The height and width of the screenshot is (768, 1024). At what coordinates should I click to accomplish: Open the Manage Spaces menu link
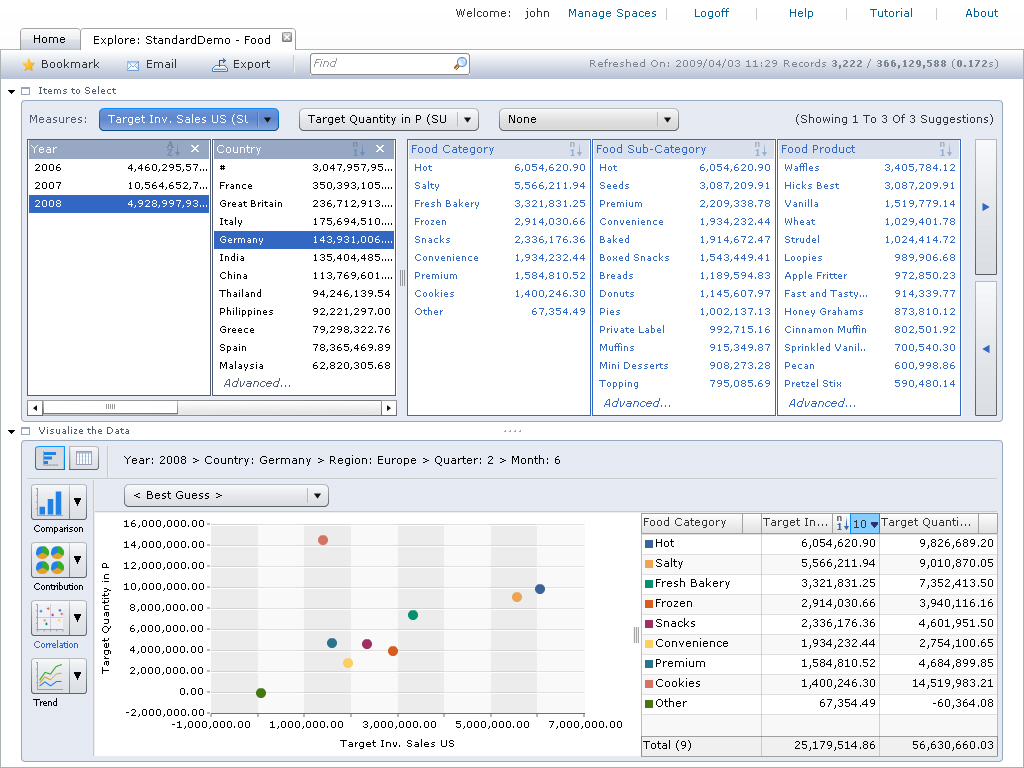(612, 13)
